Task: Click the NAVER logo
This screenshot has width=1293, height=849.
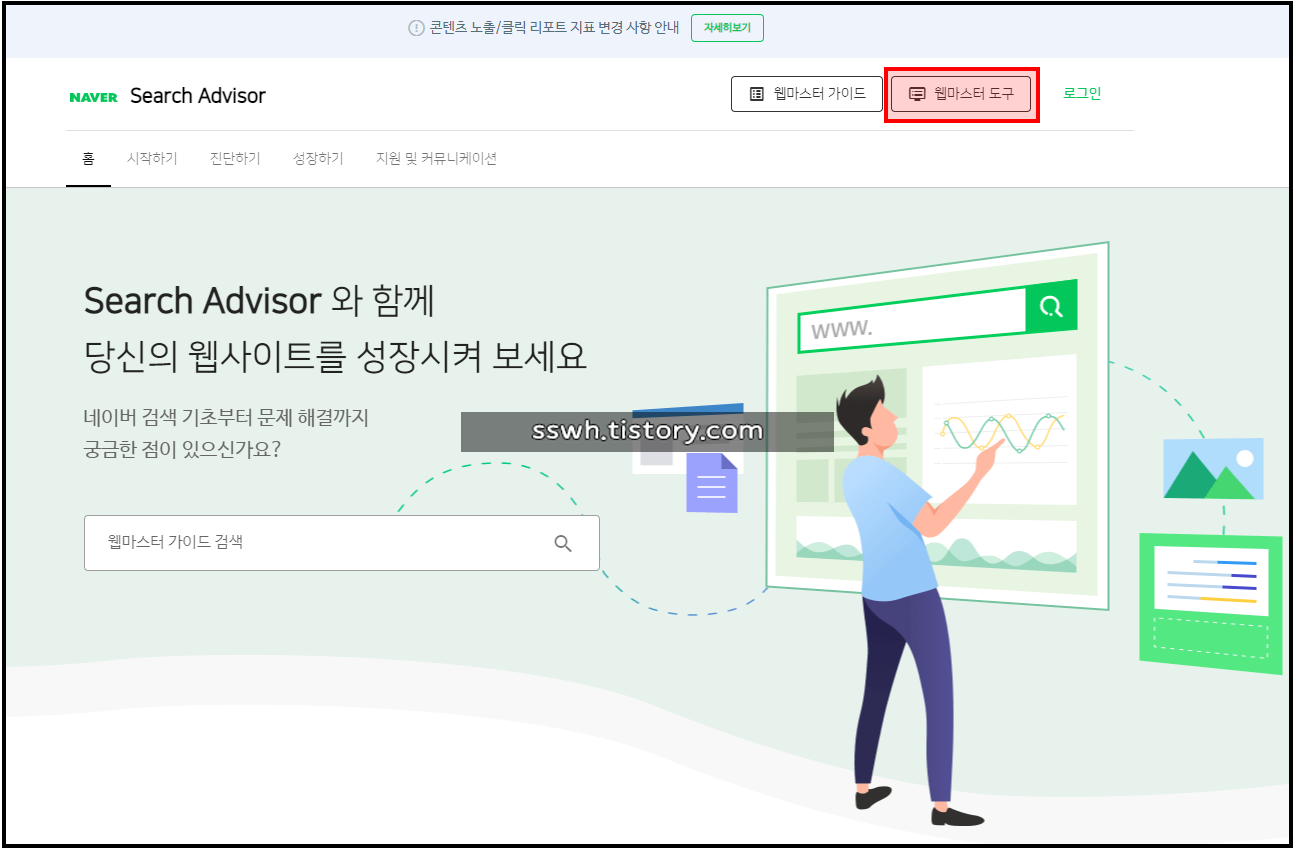Action: [93, 96]
